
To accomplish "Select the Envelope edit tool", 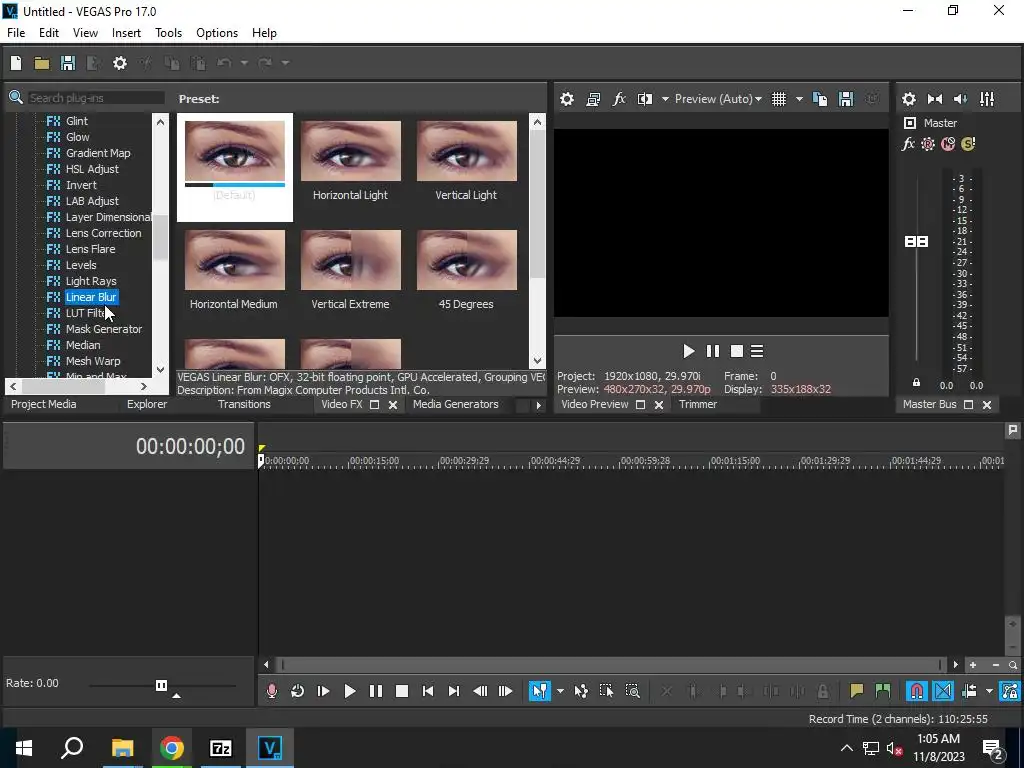I will tap(581, 691).
